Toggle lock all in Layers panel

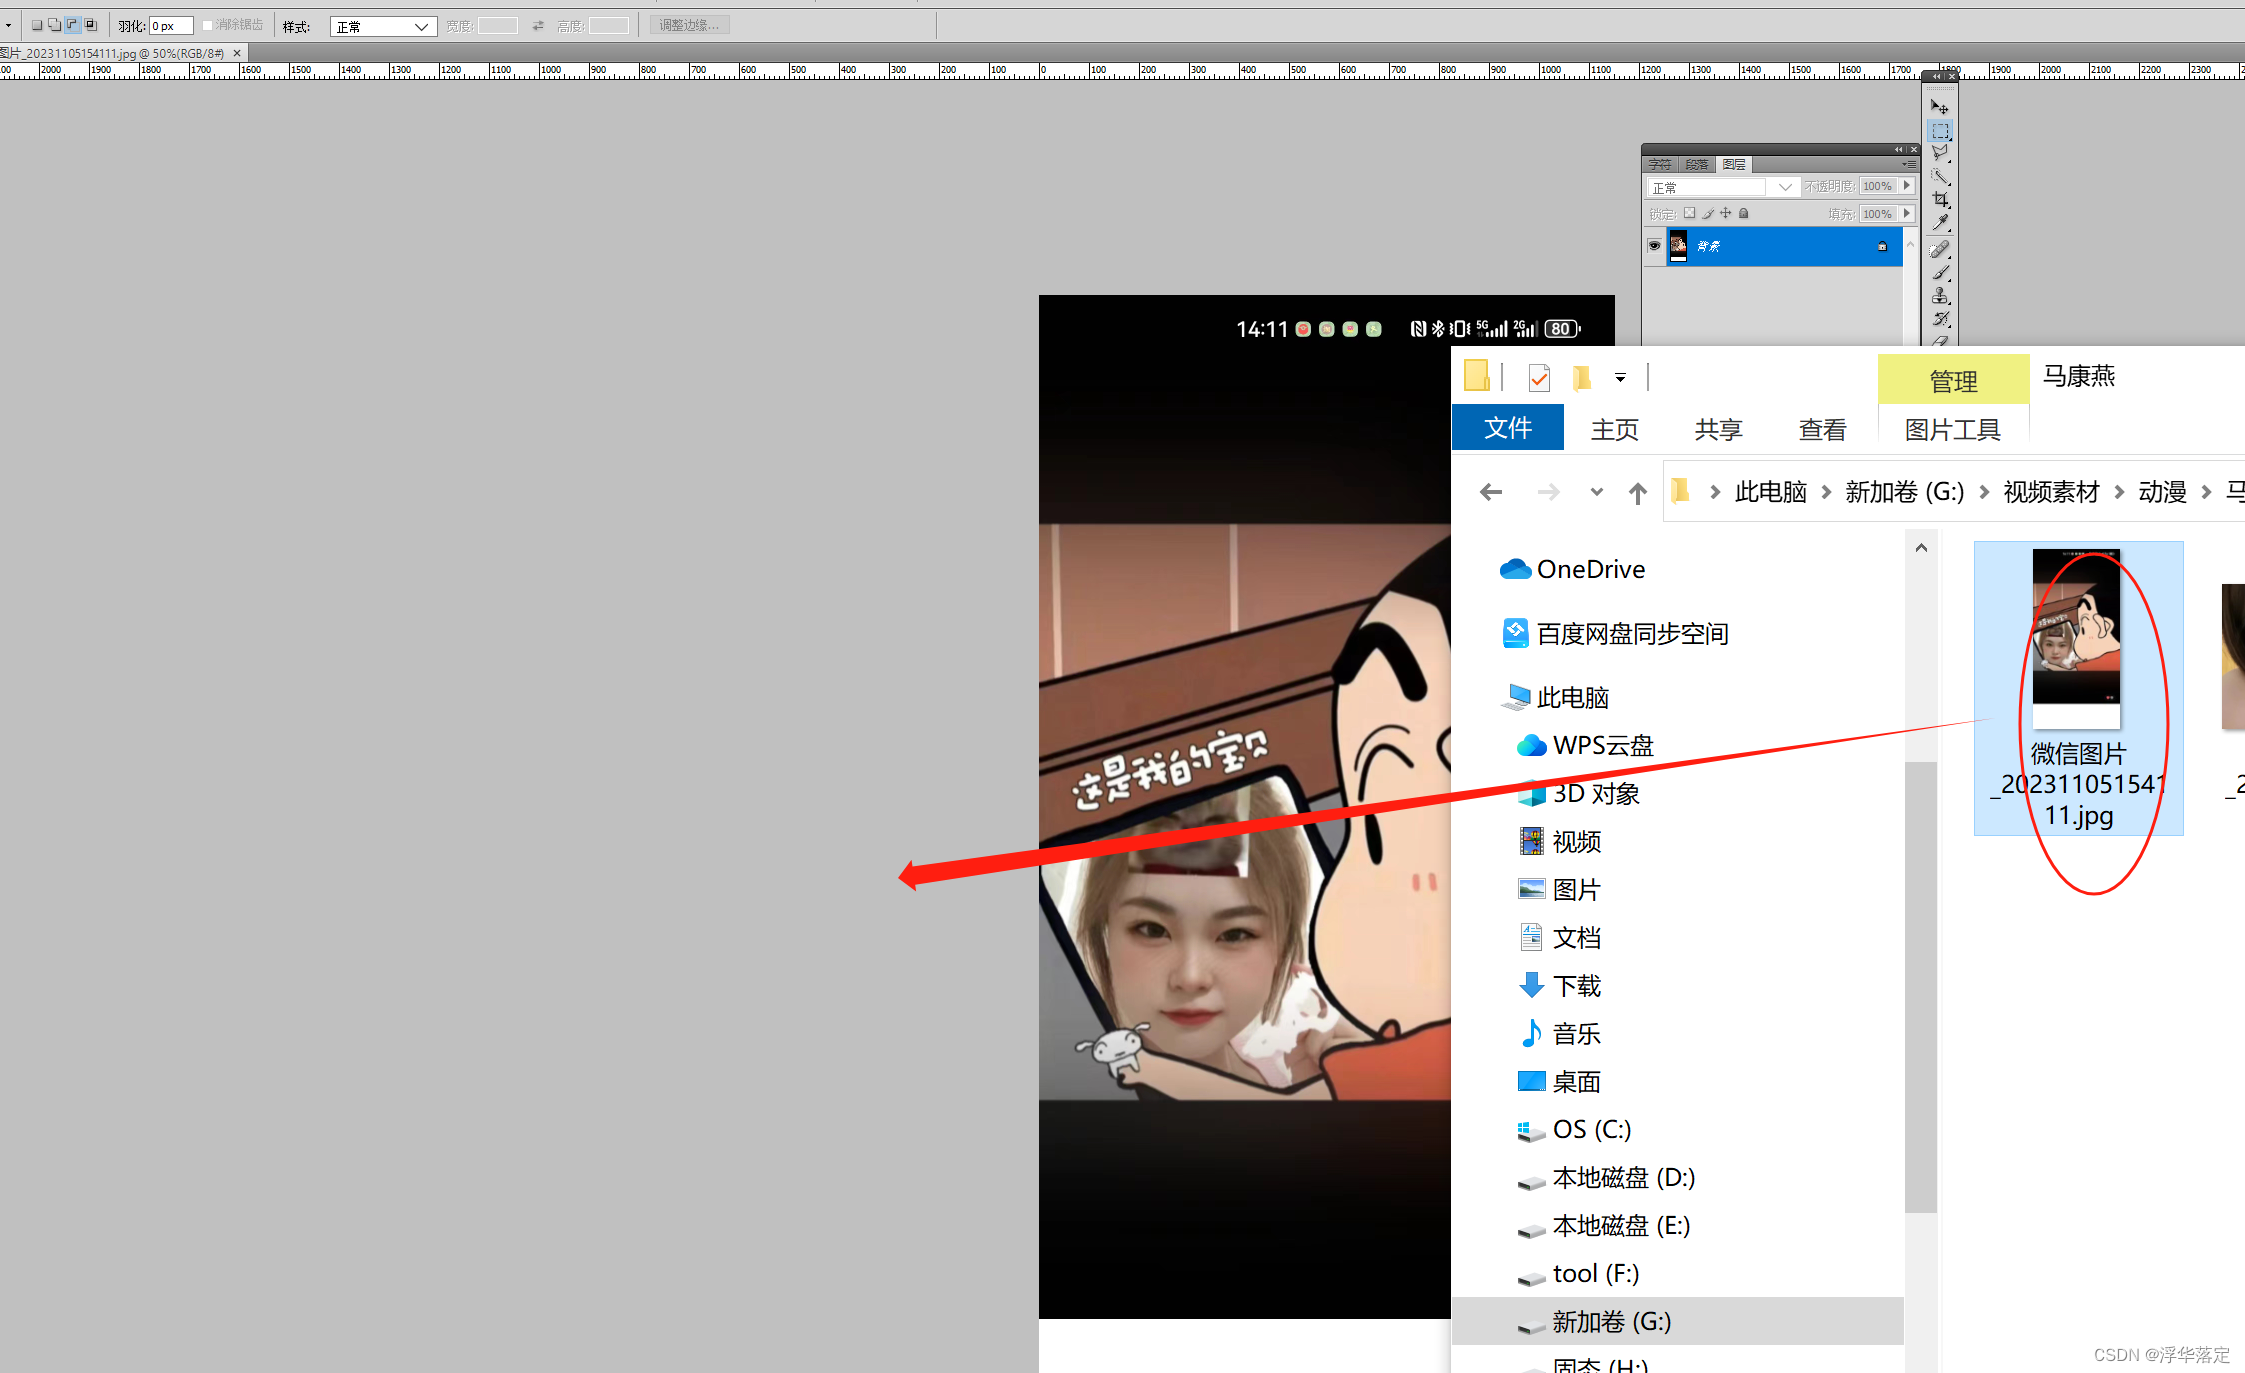coord(1744,213)
